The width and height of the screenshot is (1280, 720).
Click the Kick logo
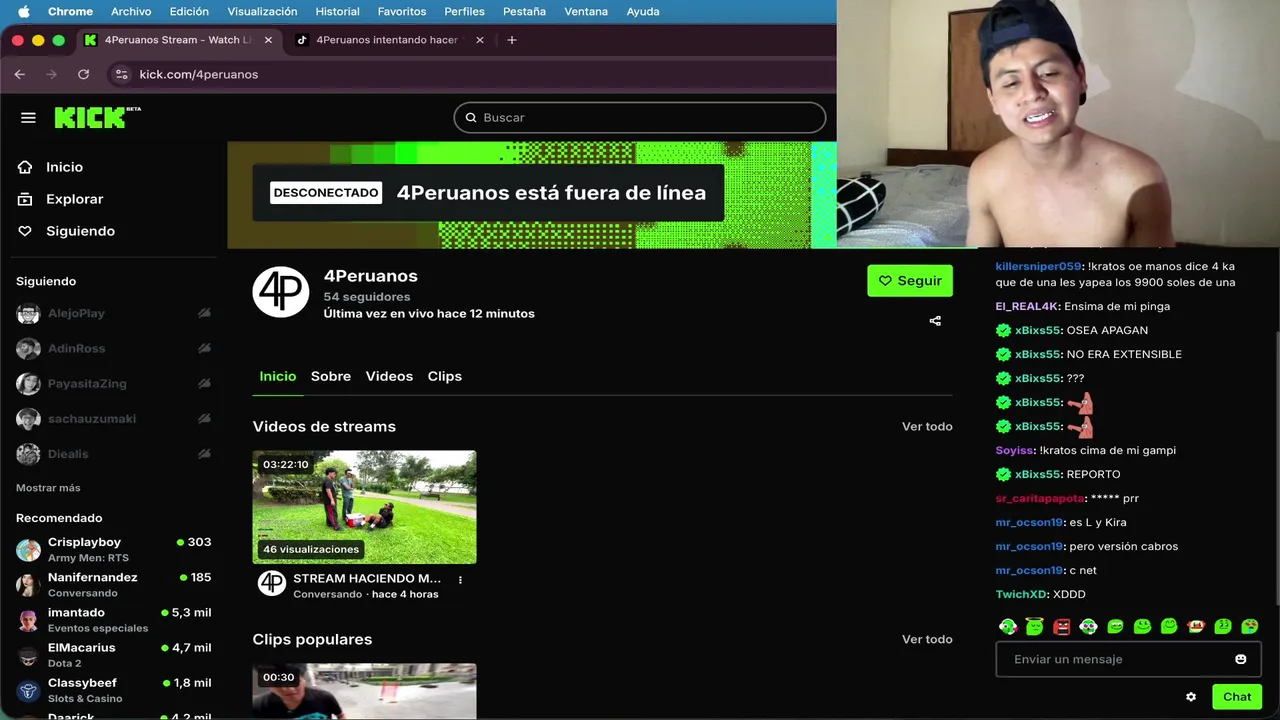click(97, 117)
